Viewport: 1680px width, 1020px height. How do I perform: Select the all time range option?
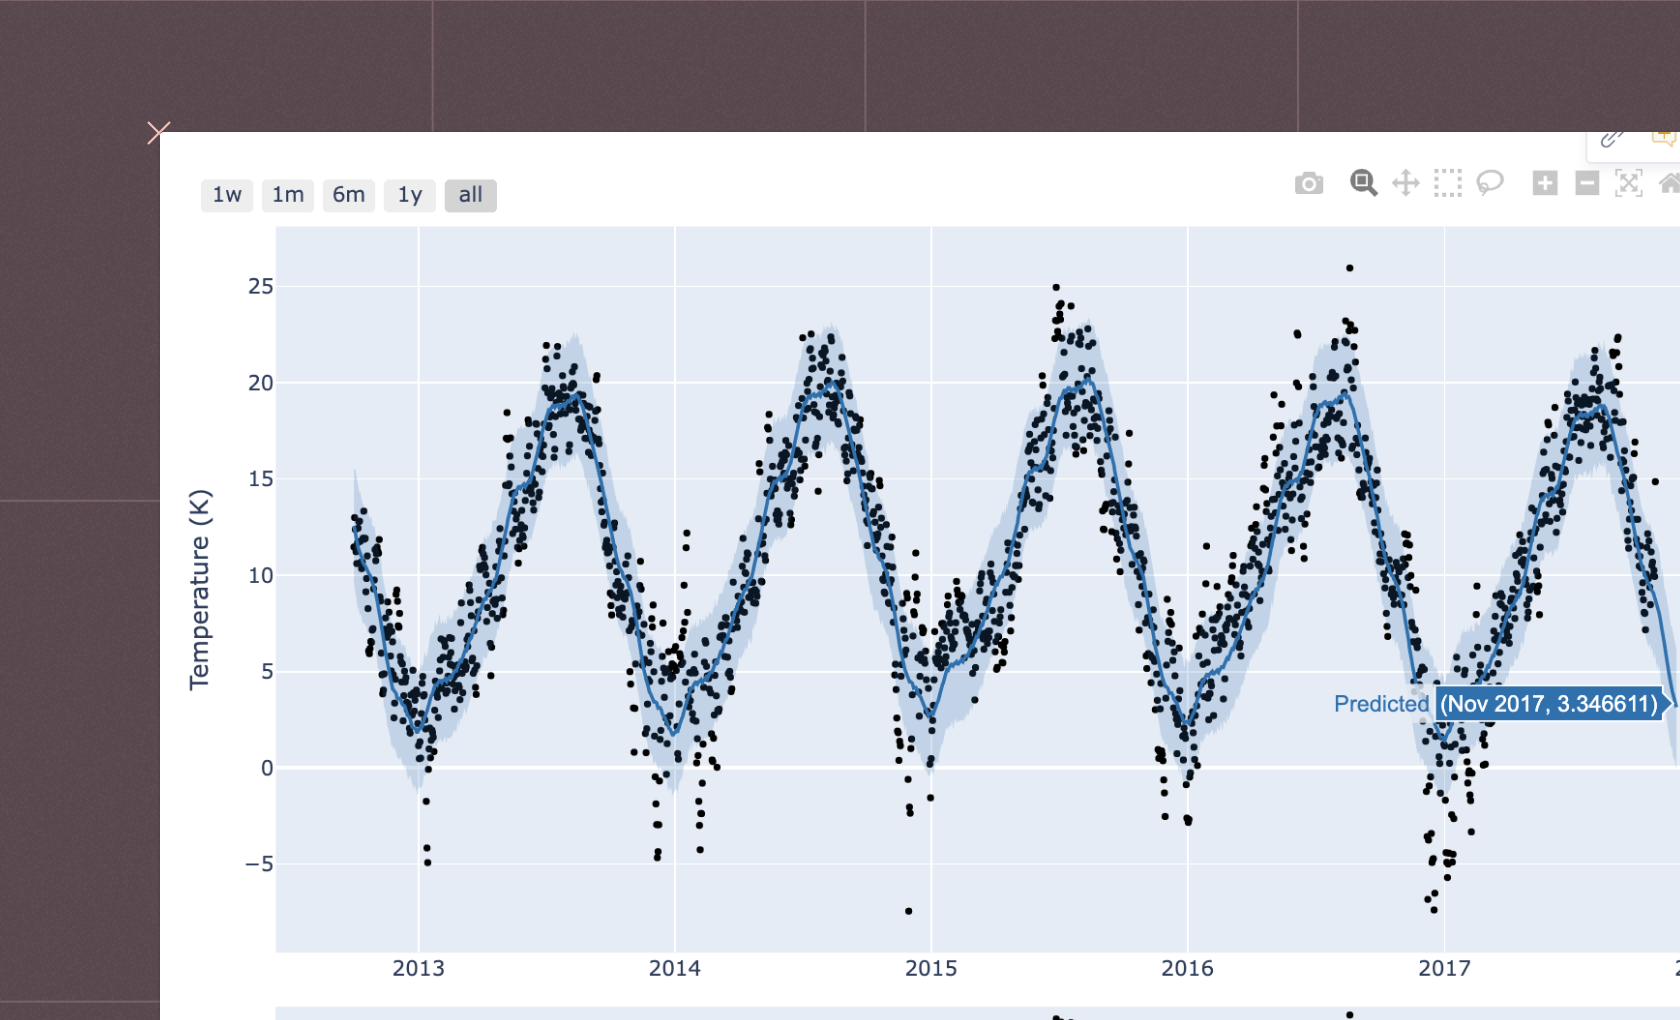pos(470,195)
